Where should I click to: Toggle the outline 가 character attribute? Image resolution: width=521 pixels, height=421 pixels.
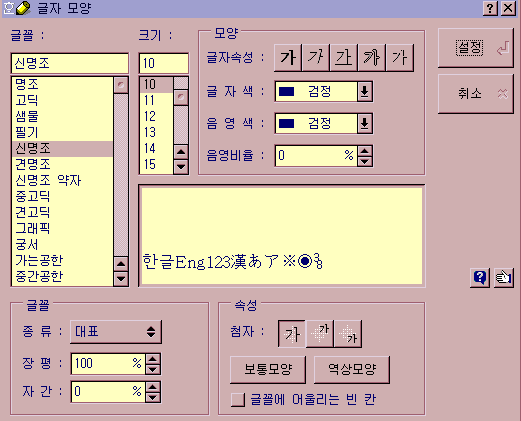372,57
